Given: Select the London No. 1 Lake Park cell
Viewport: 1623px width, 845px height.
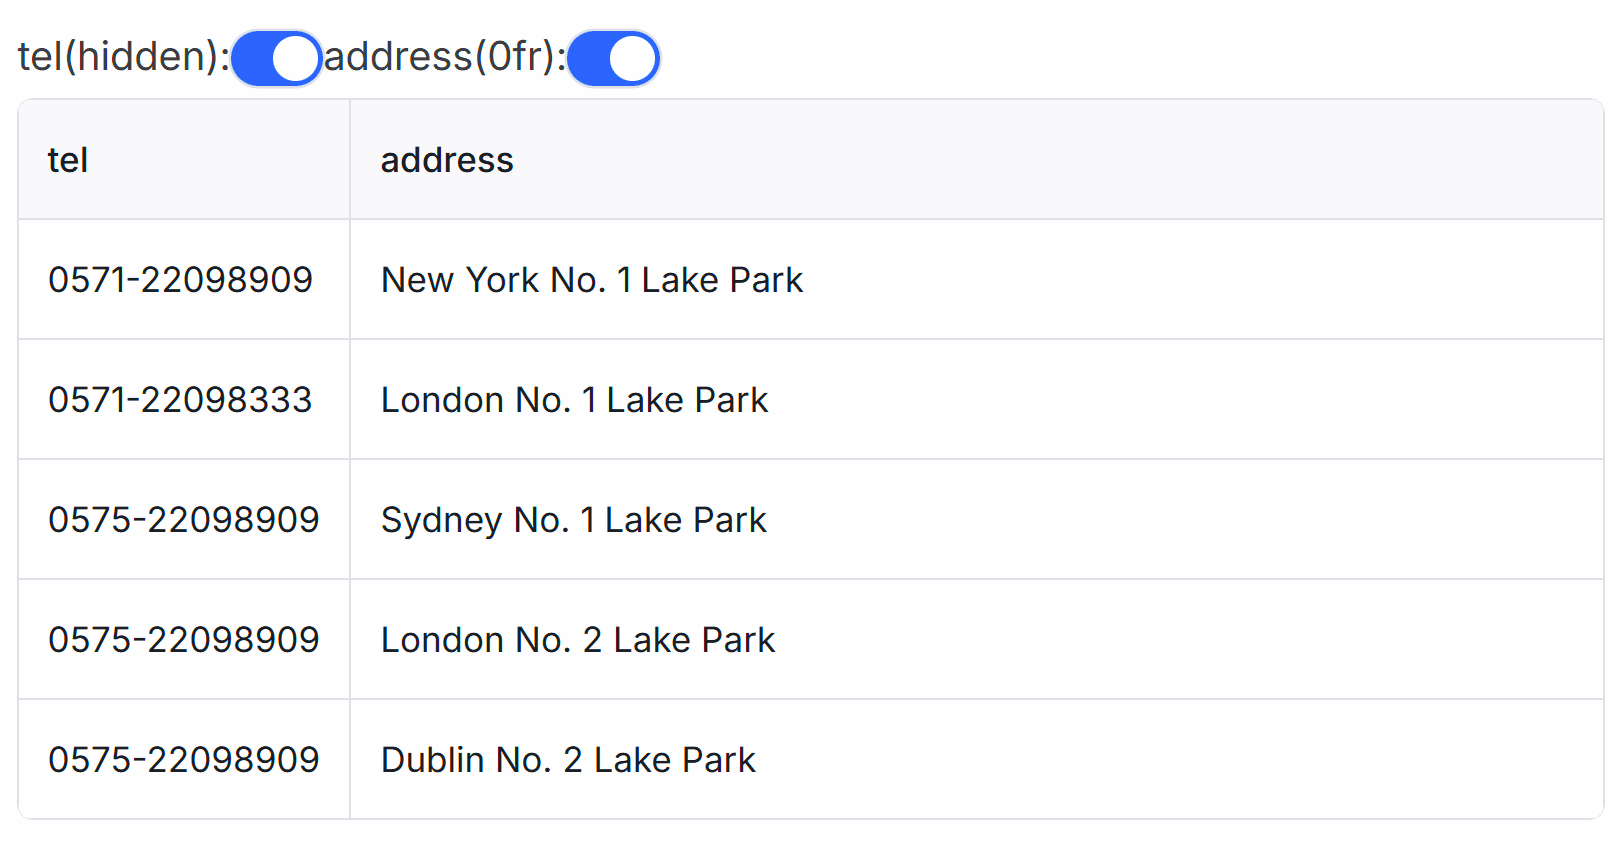Looking at the screenshot, I should (x=574, y=400).
